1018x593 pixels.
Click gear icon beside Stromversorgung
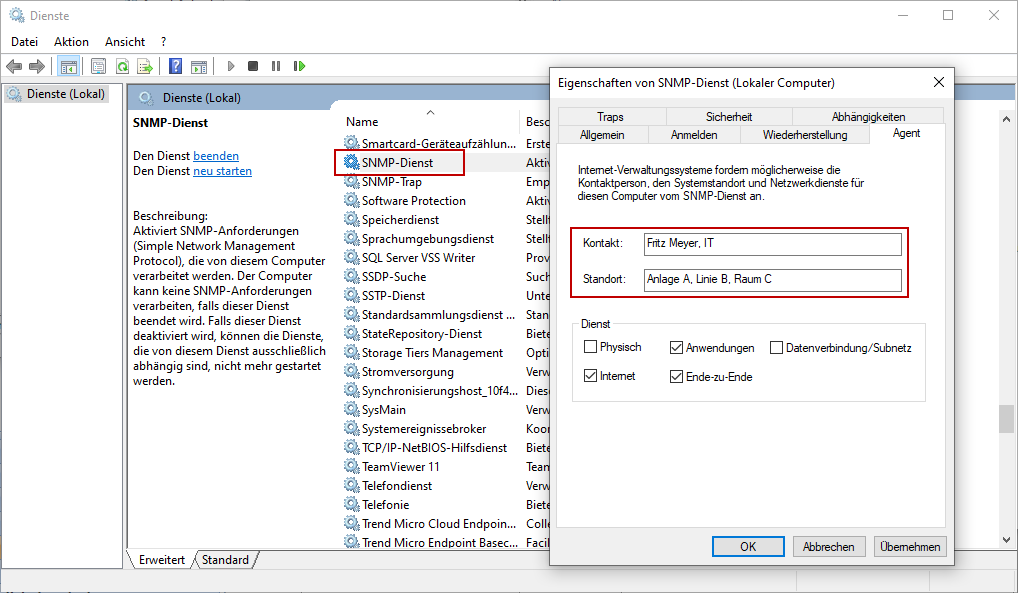[351, 372]
